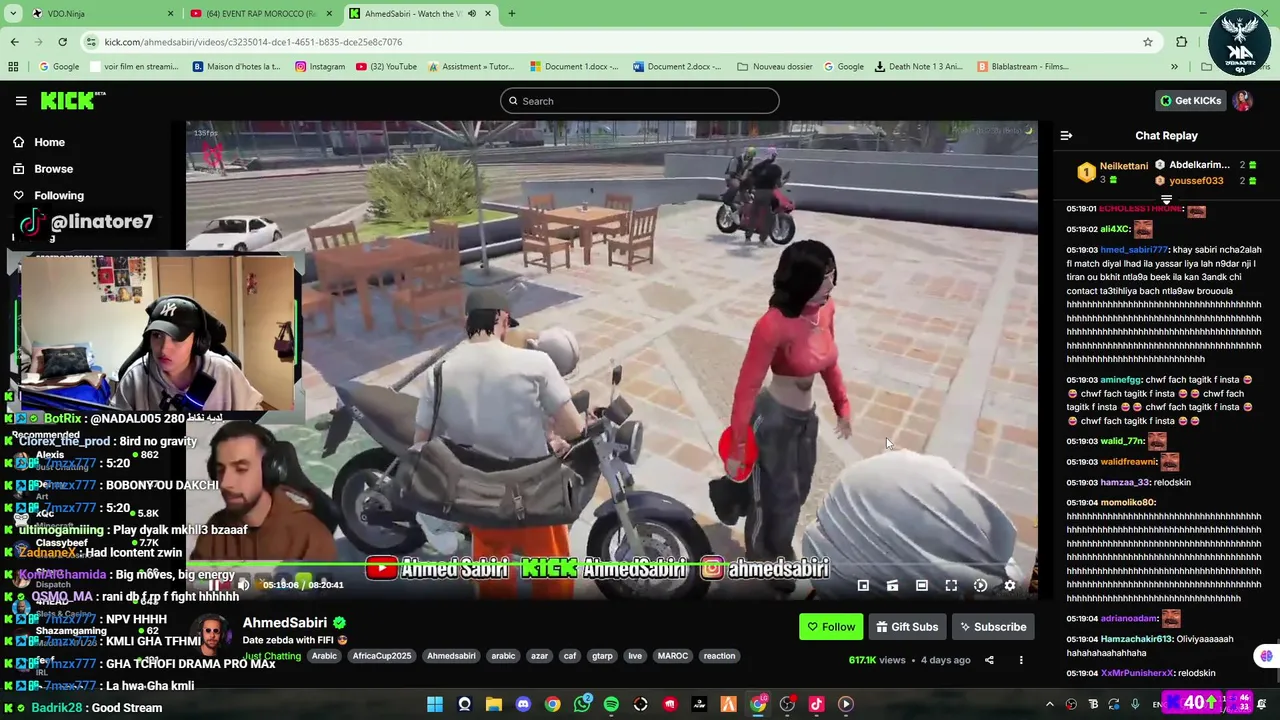The width and height of the screenshot is (1280, 720).
Task: Open the Chrome tab search dropdown
Action: 12,14
